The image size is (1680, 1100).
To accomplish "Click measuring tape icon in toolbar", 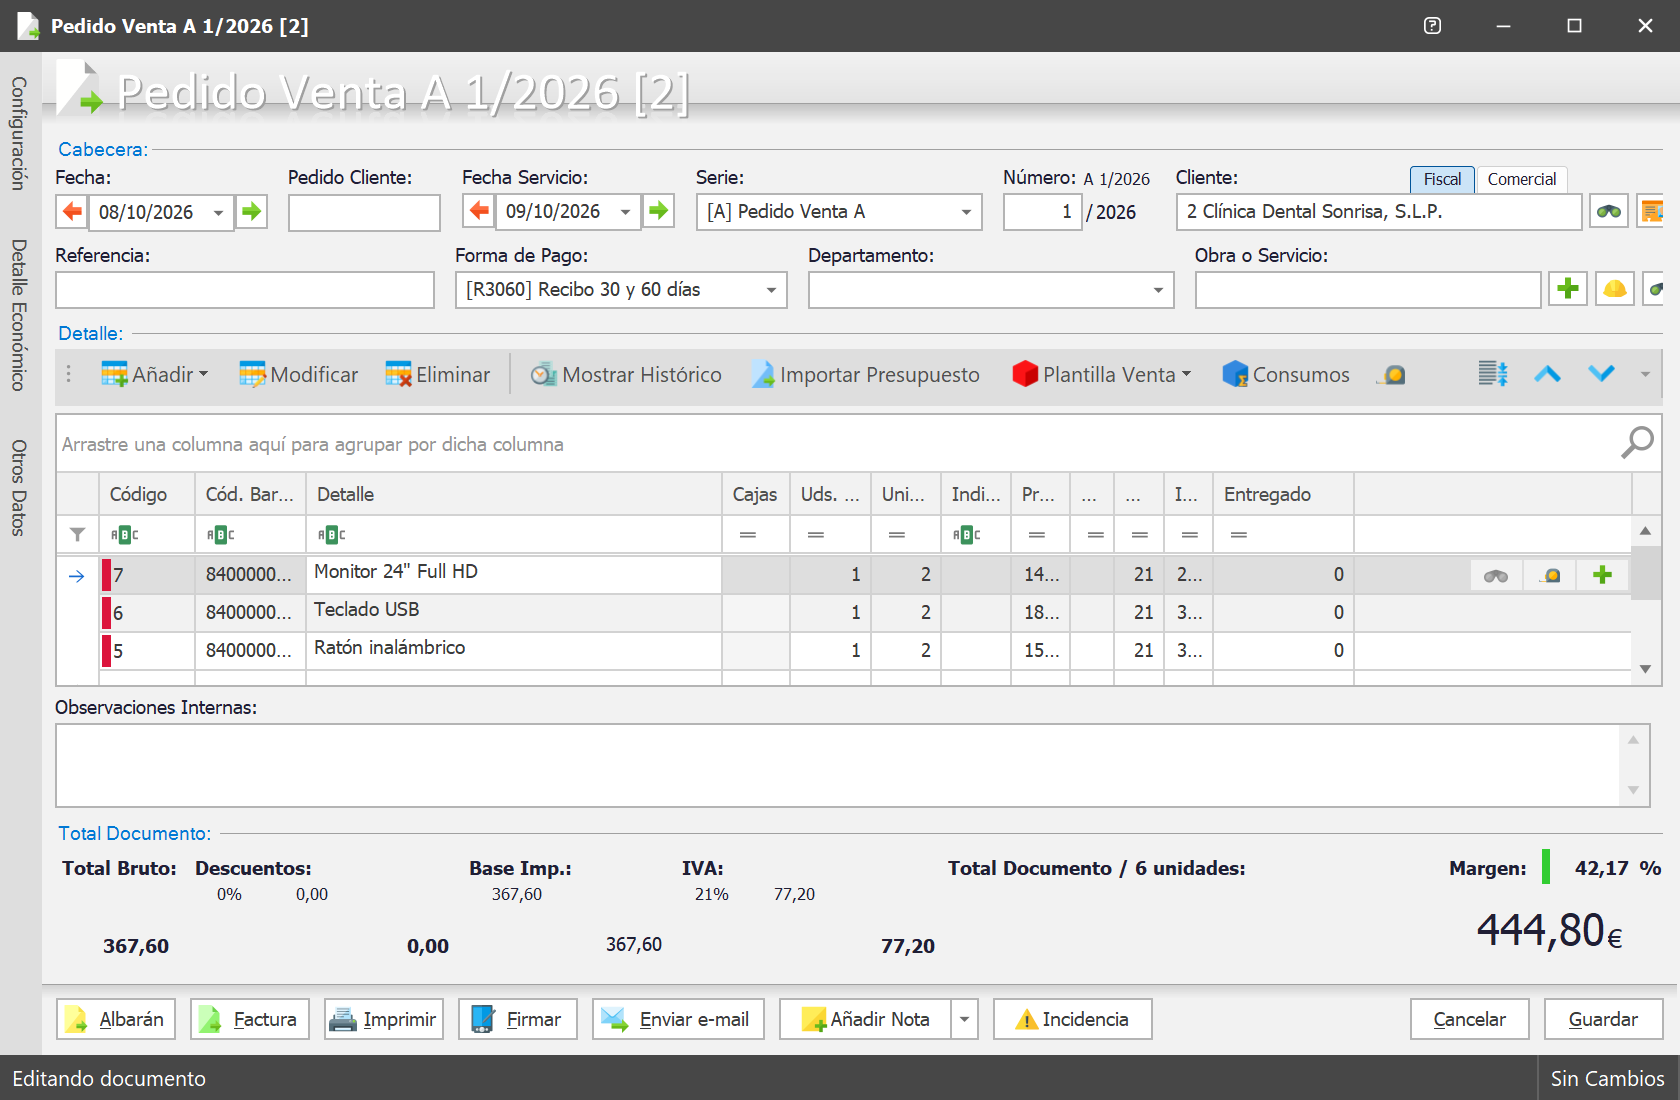I will pyautogui.click(x=1392, y=375).
